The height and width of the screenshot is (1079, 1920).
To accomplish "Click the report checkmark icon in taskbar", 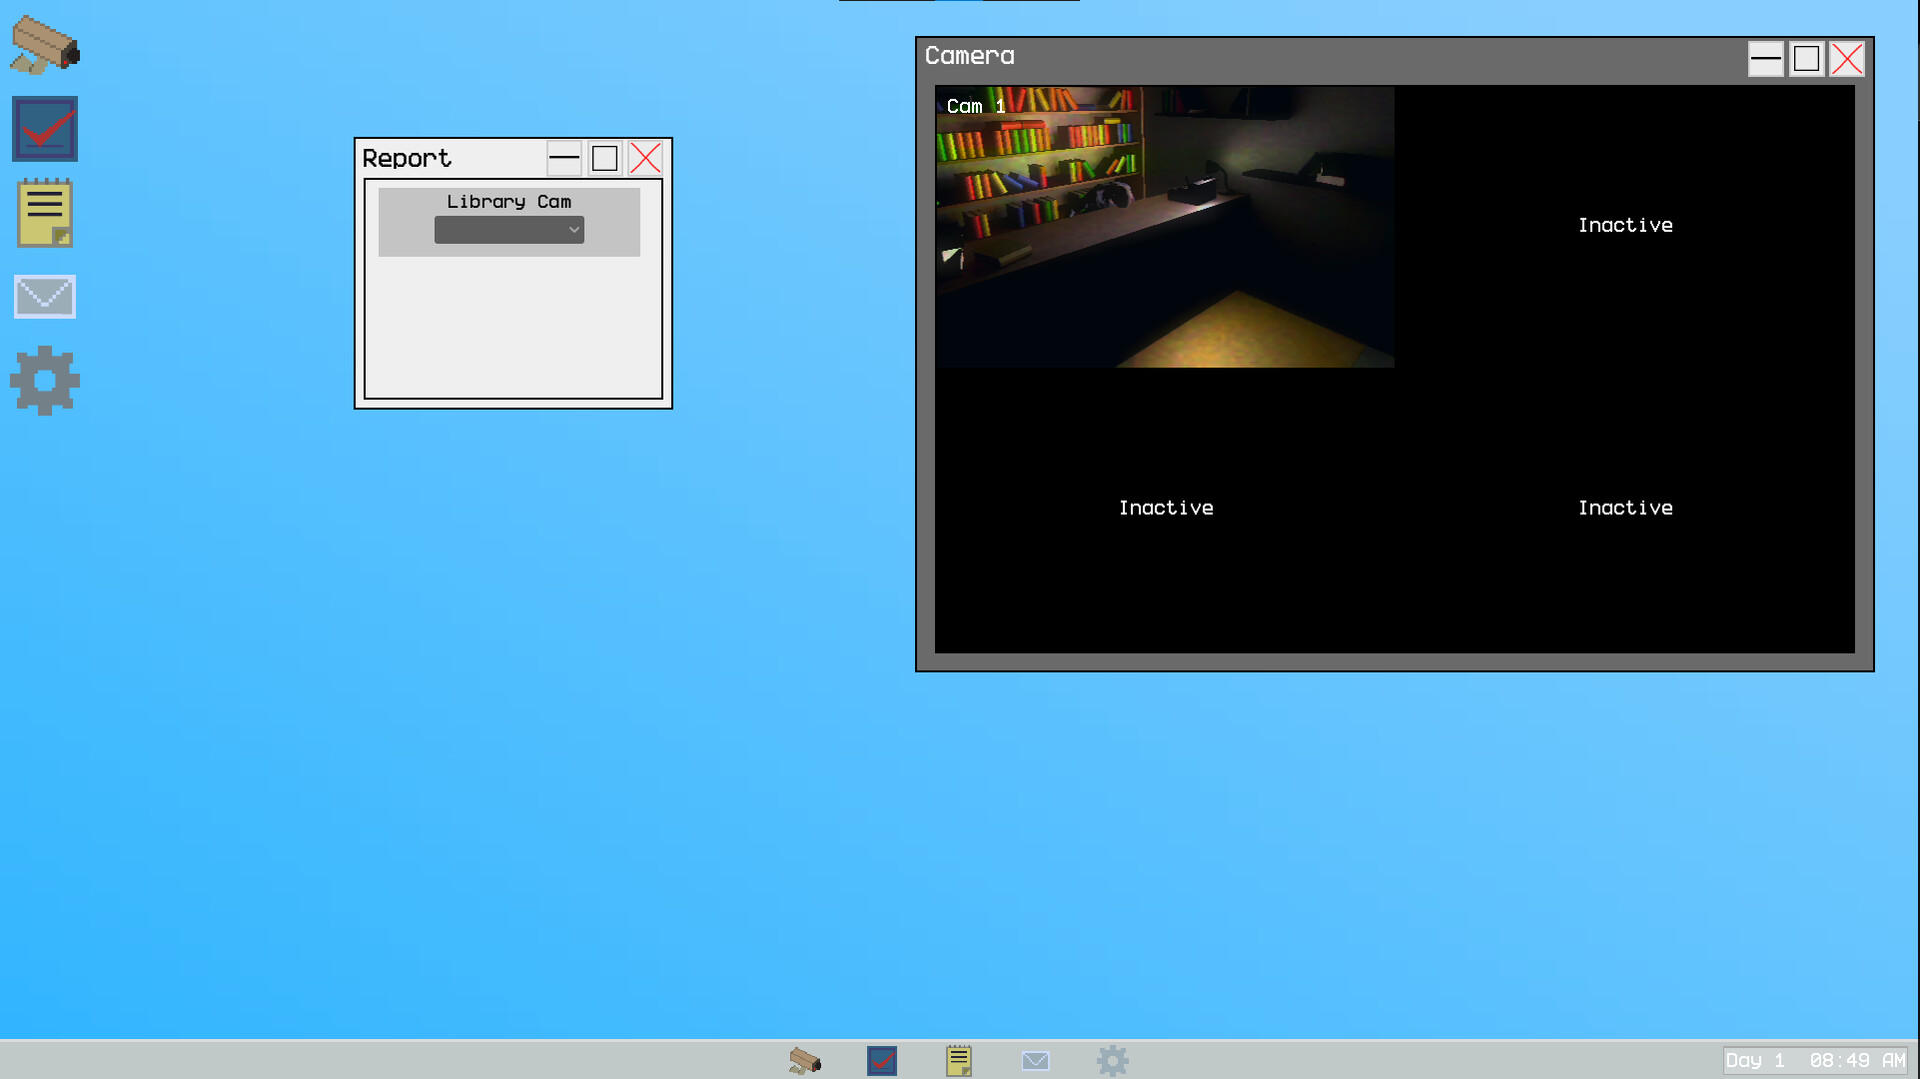I will tap(882, 1060).
